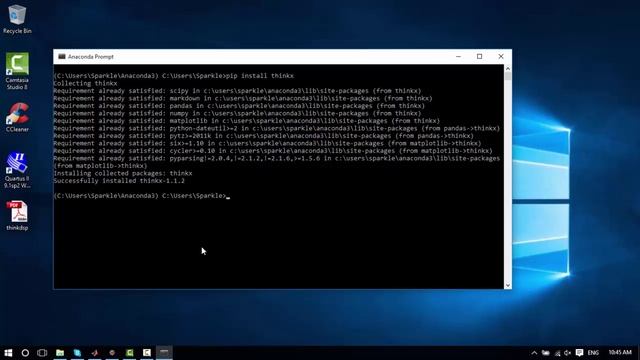Switch input language via ENG indicator
Viewport: 640px width, 360px height.
coord(593,353)
